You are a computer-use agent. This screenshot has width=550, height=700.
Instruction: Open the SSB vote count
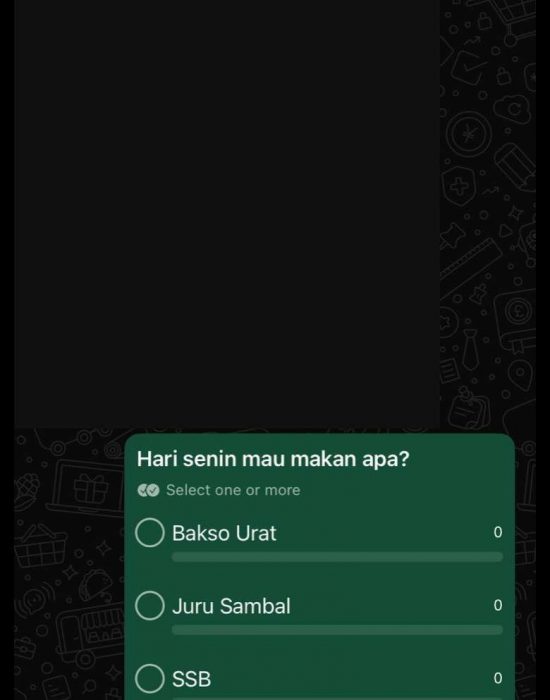point(498,678)
